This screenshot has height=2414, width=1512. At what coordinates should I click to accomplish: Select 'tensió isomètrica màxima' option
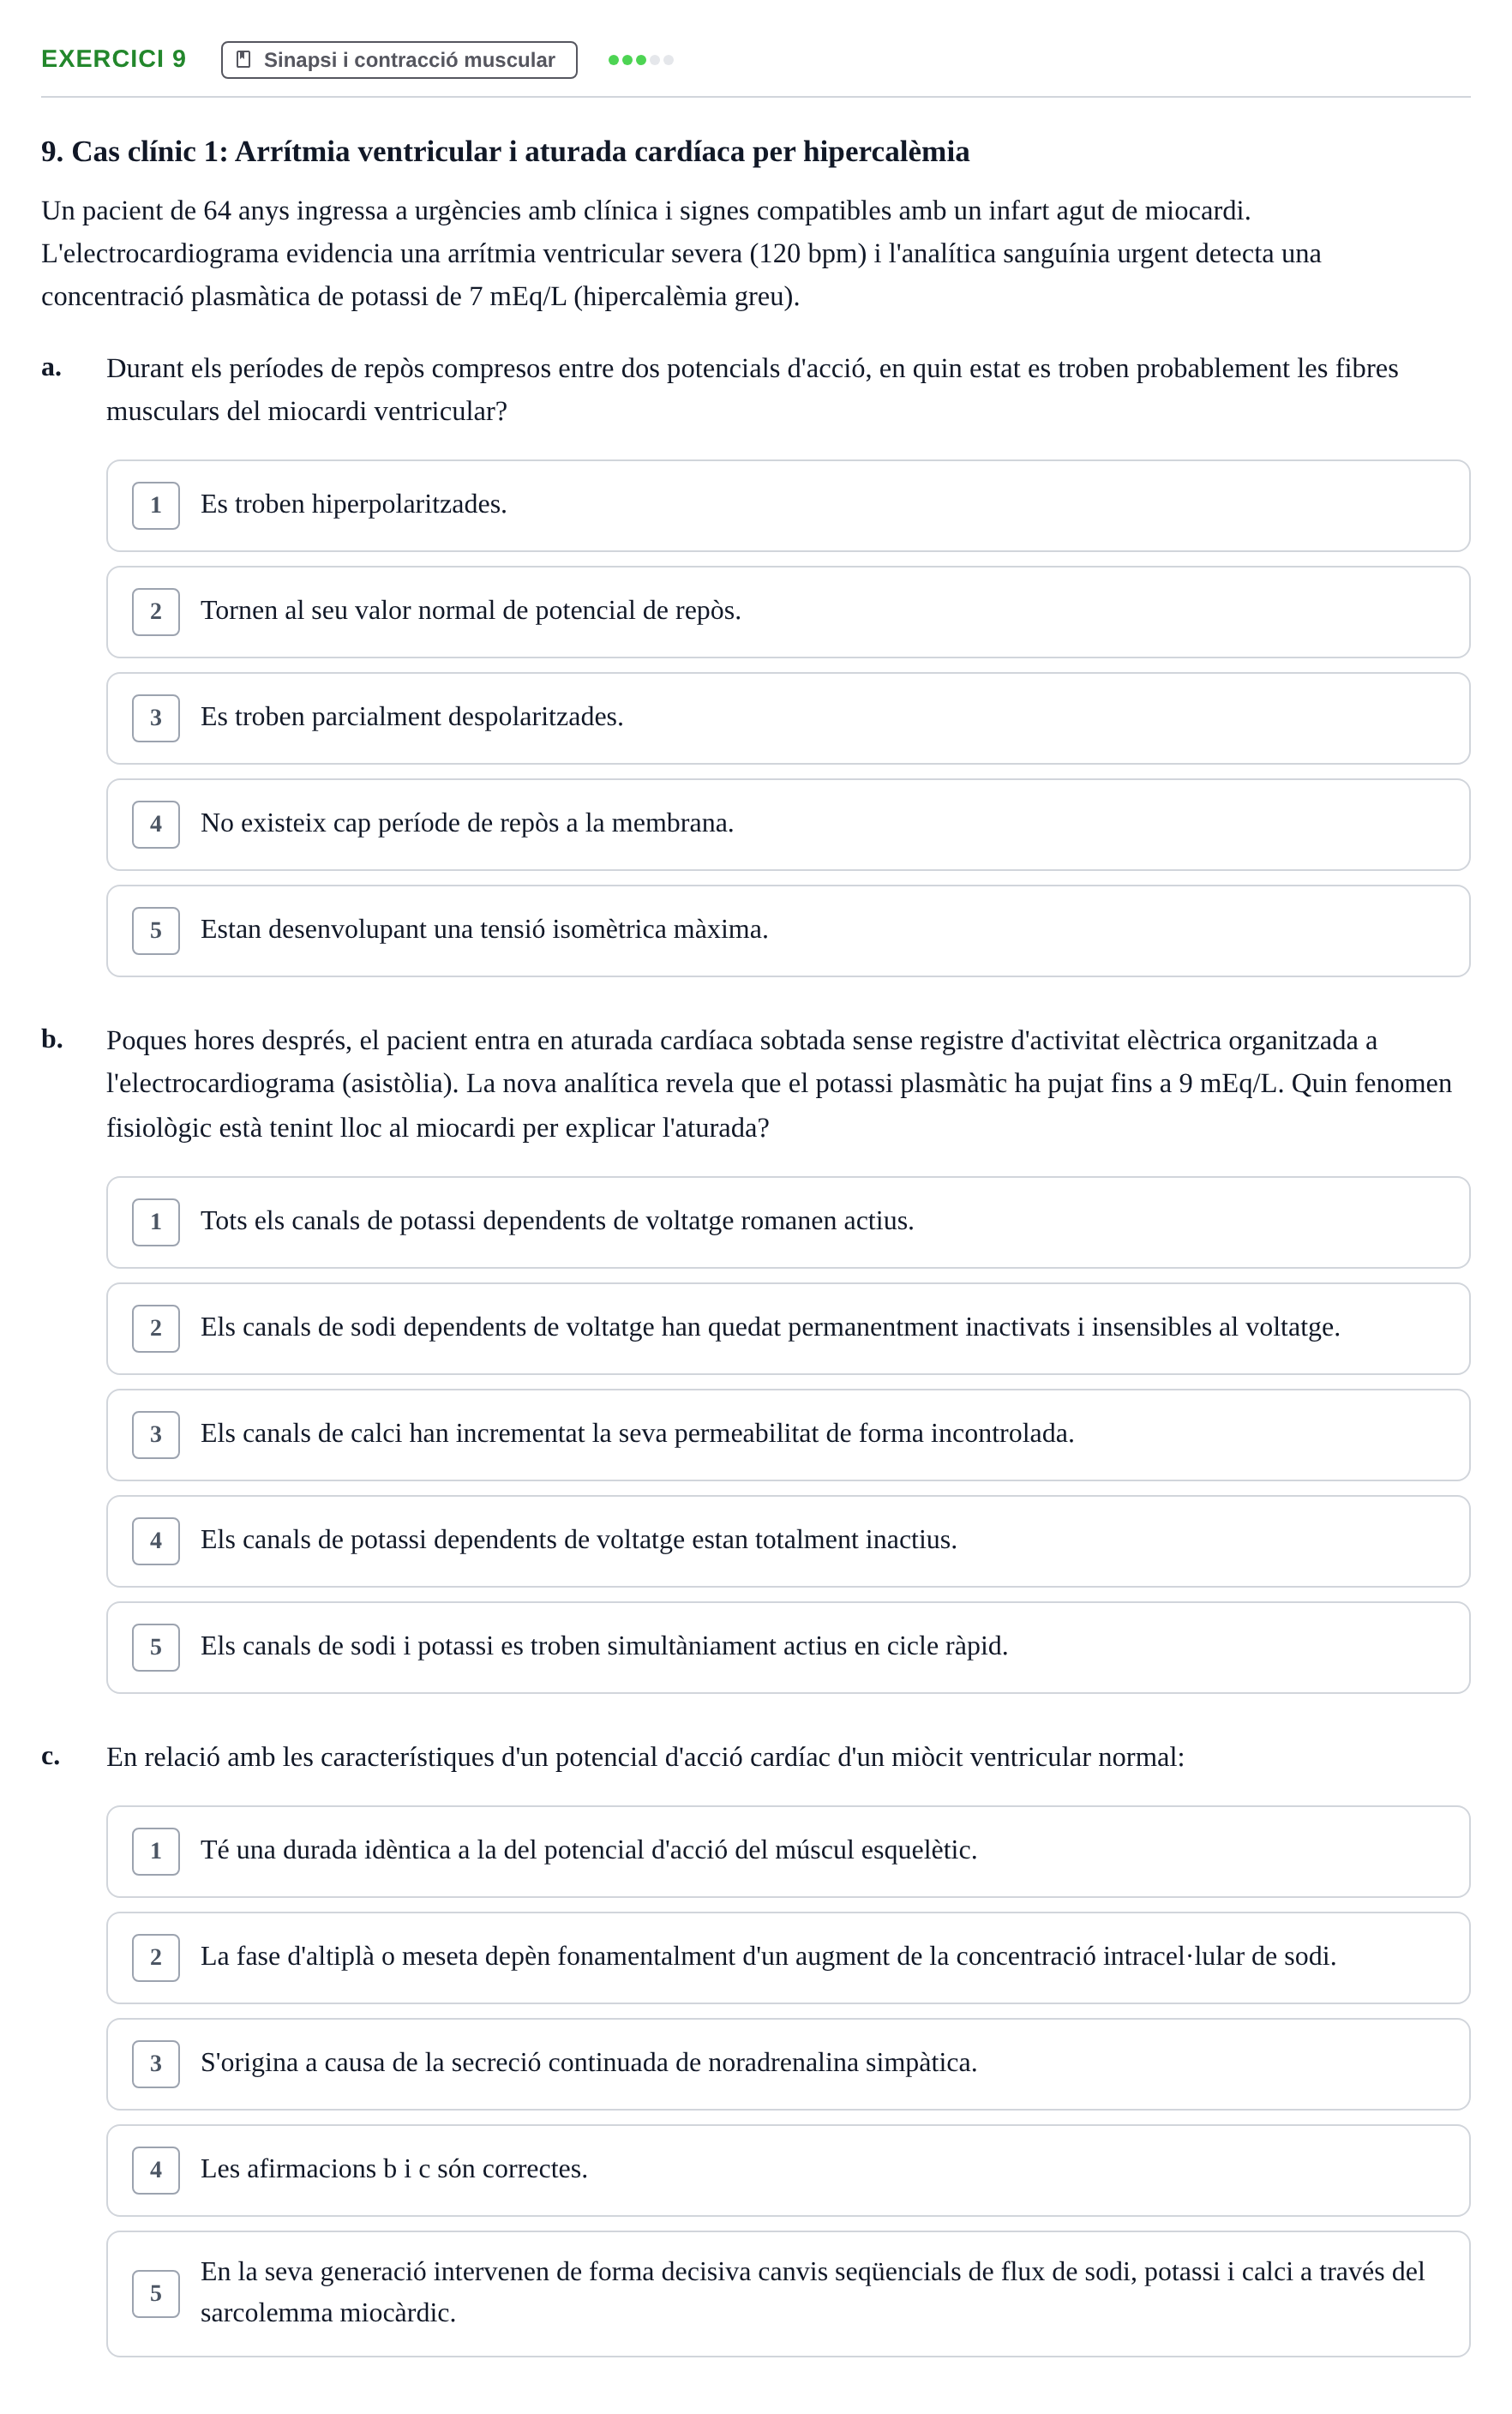(x=788, y=931)
